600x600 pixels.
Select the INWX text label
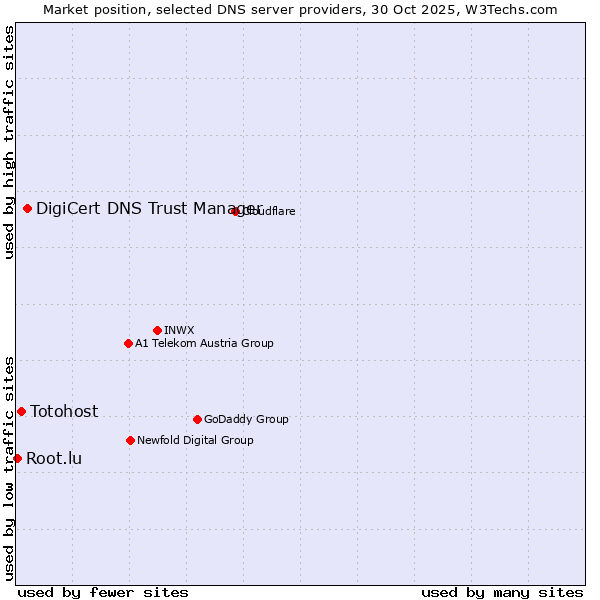coord(179,330)
